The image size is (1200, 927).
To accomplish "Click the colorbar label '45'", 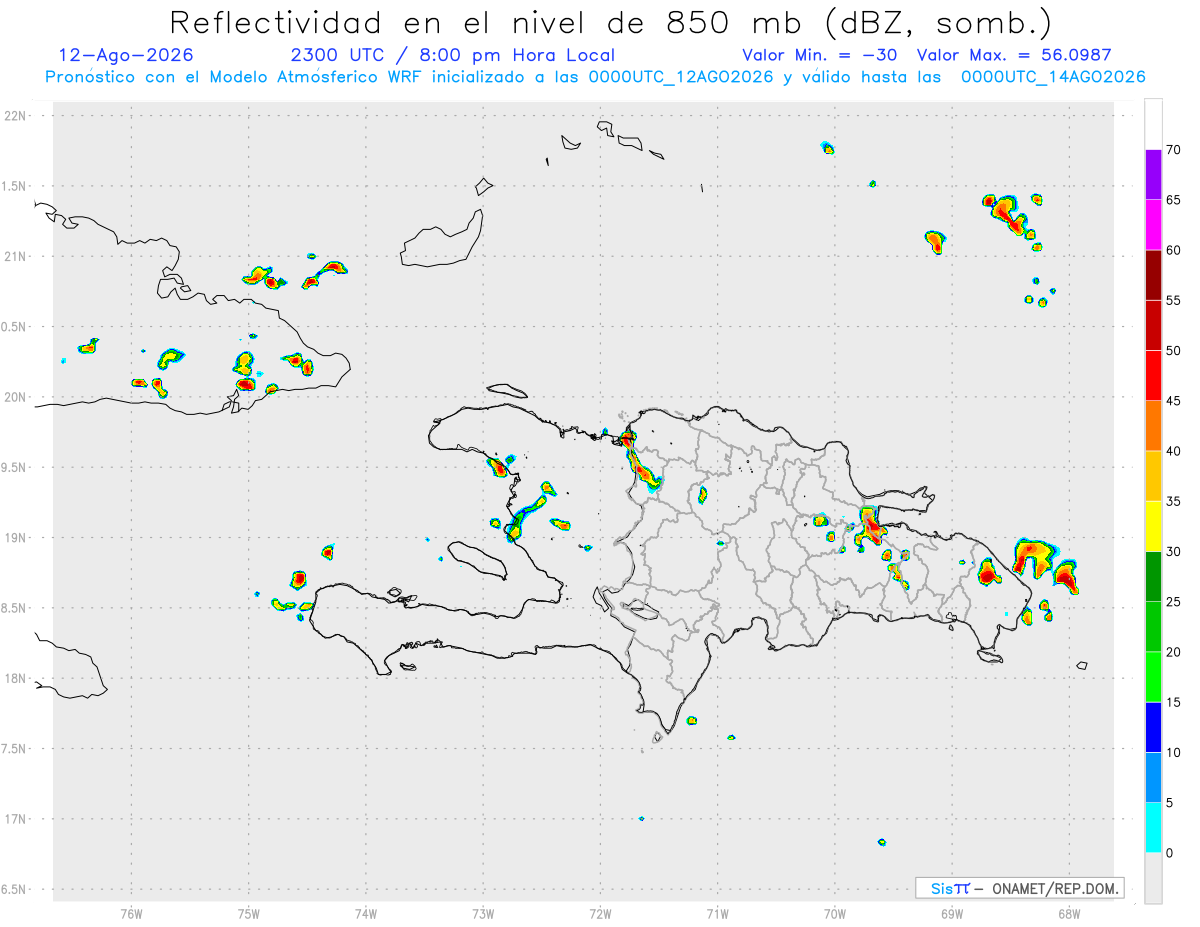I will click(x=1173, y=401).
